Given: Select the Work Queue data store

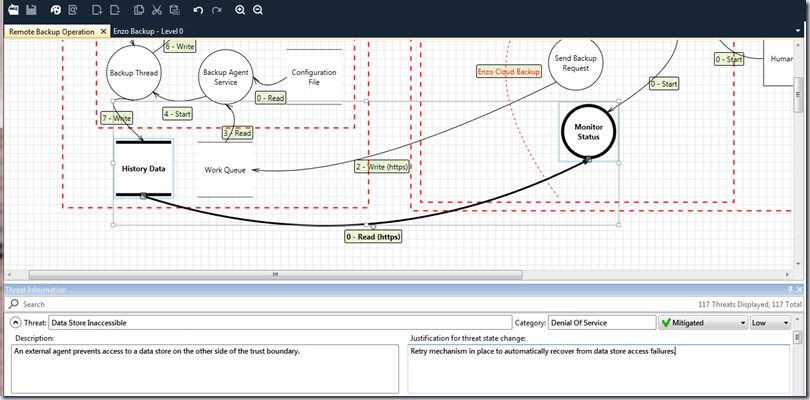Looking at the screenshot, I should coord(225,170).
